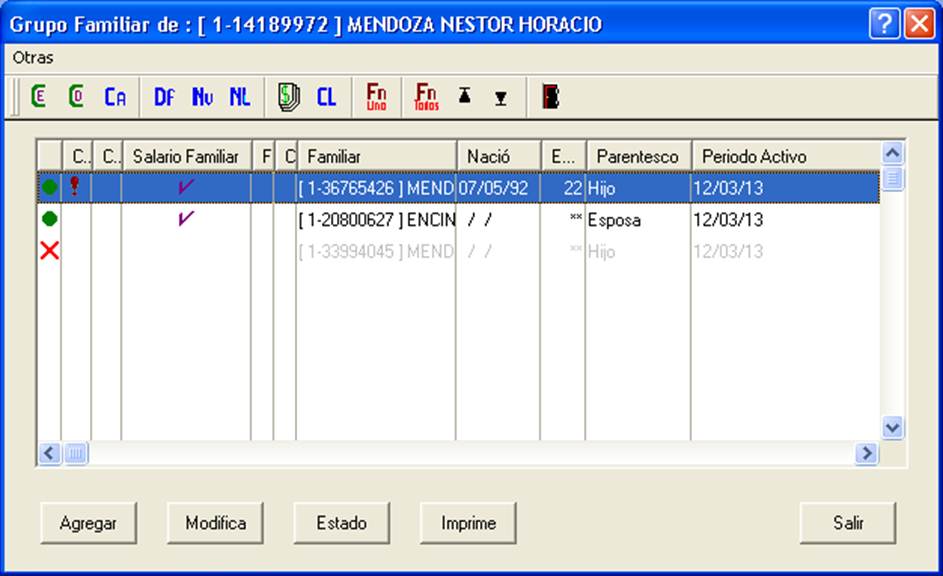Click the DF toolbar icon
Image resolution: width=943 pixels, height=576 pixels.
pyautogui.click(x=164, y=96)
